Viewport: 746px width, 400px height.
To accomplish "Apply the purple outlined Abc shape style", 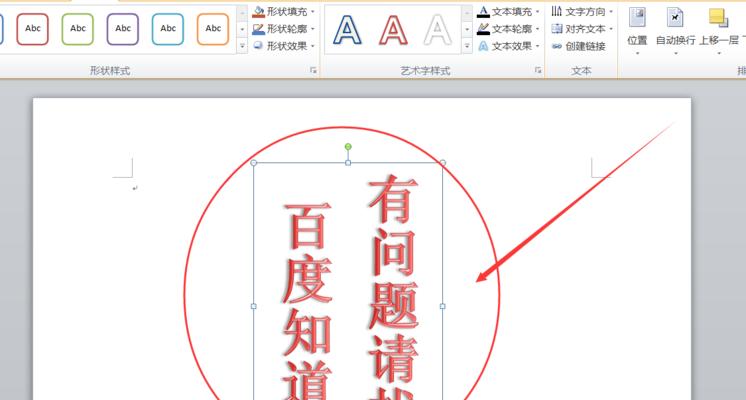I will 123,29.
